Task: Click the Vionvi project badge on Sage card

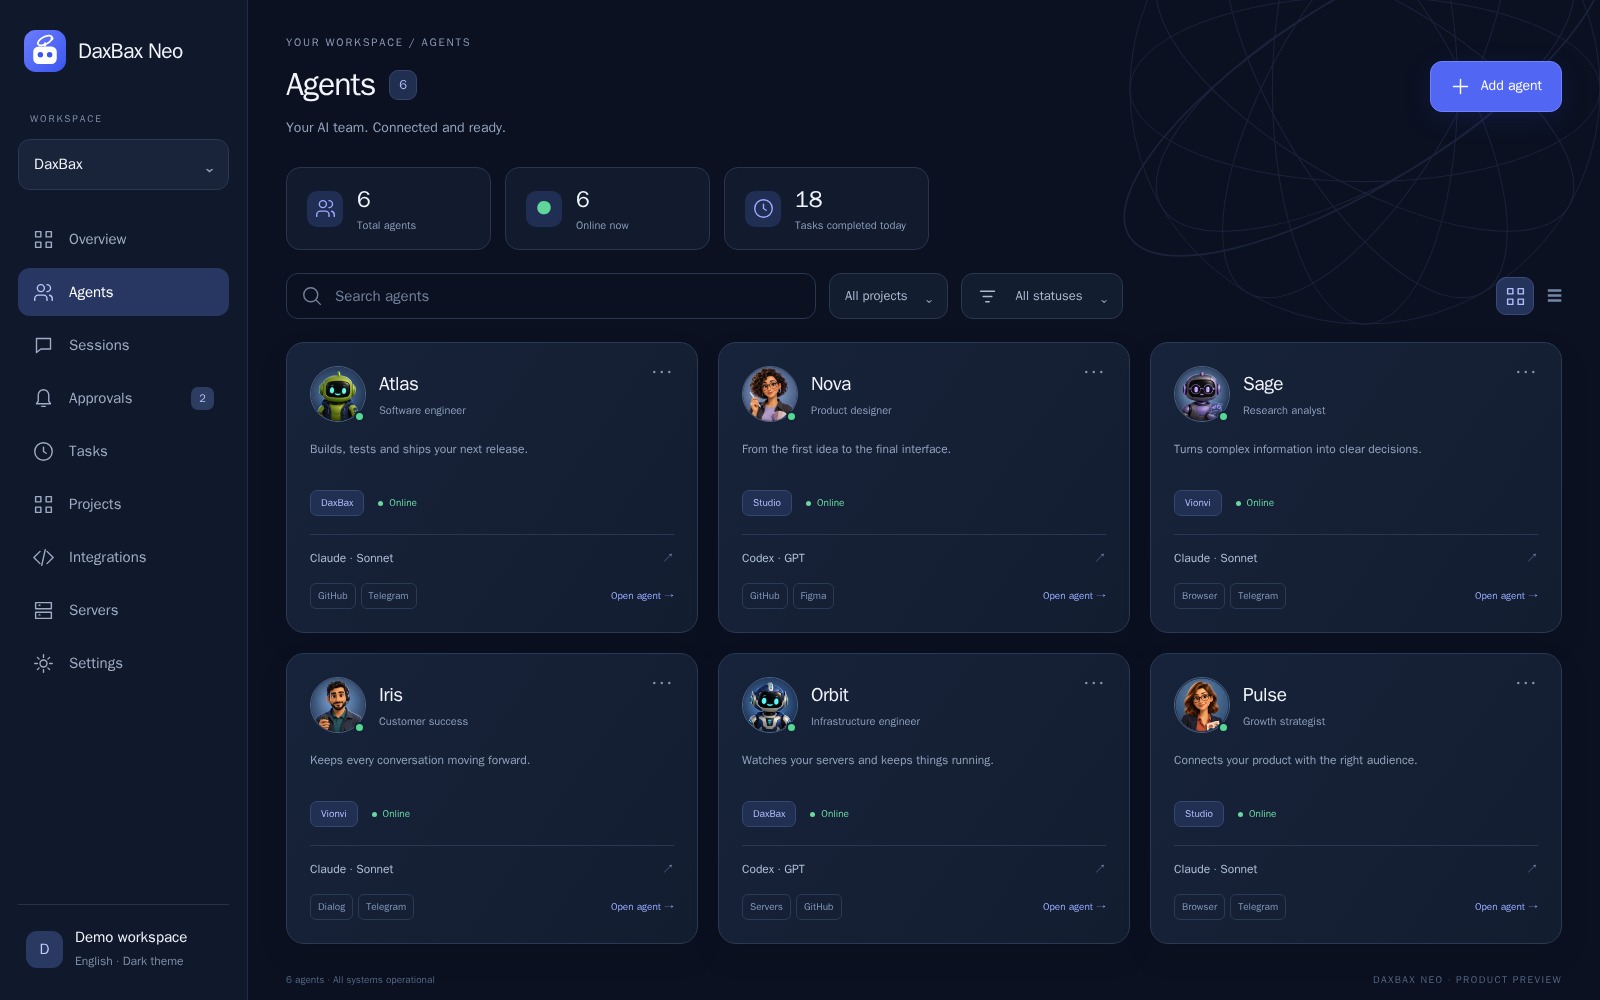Action: click(1198, 503)
